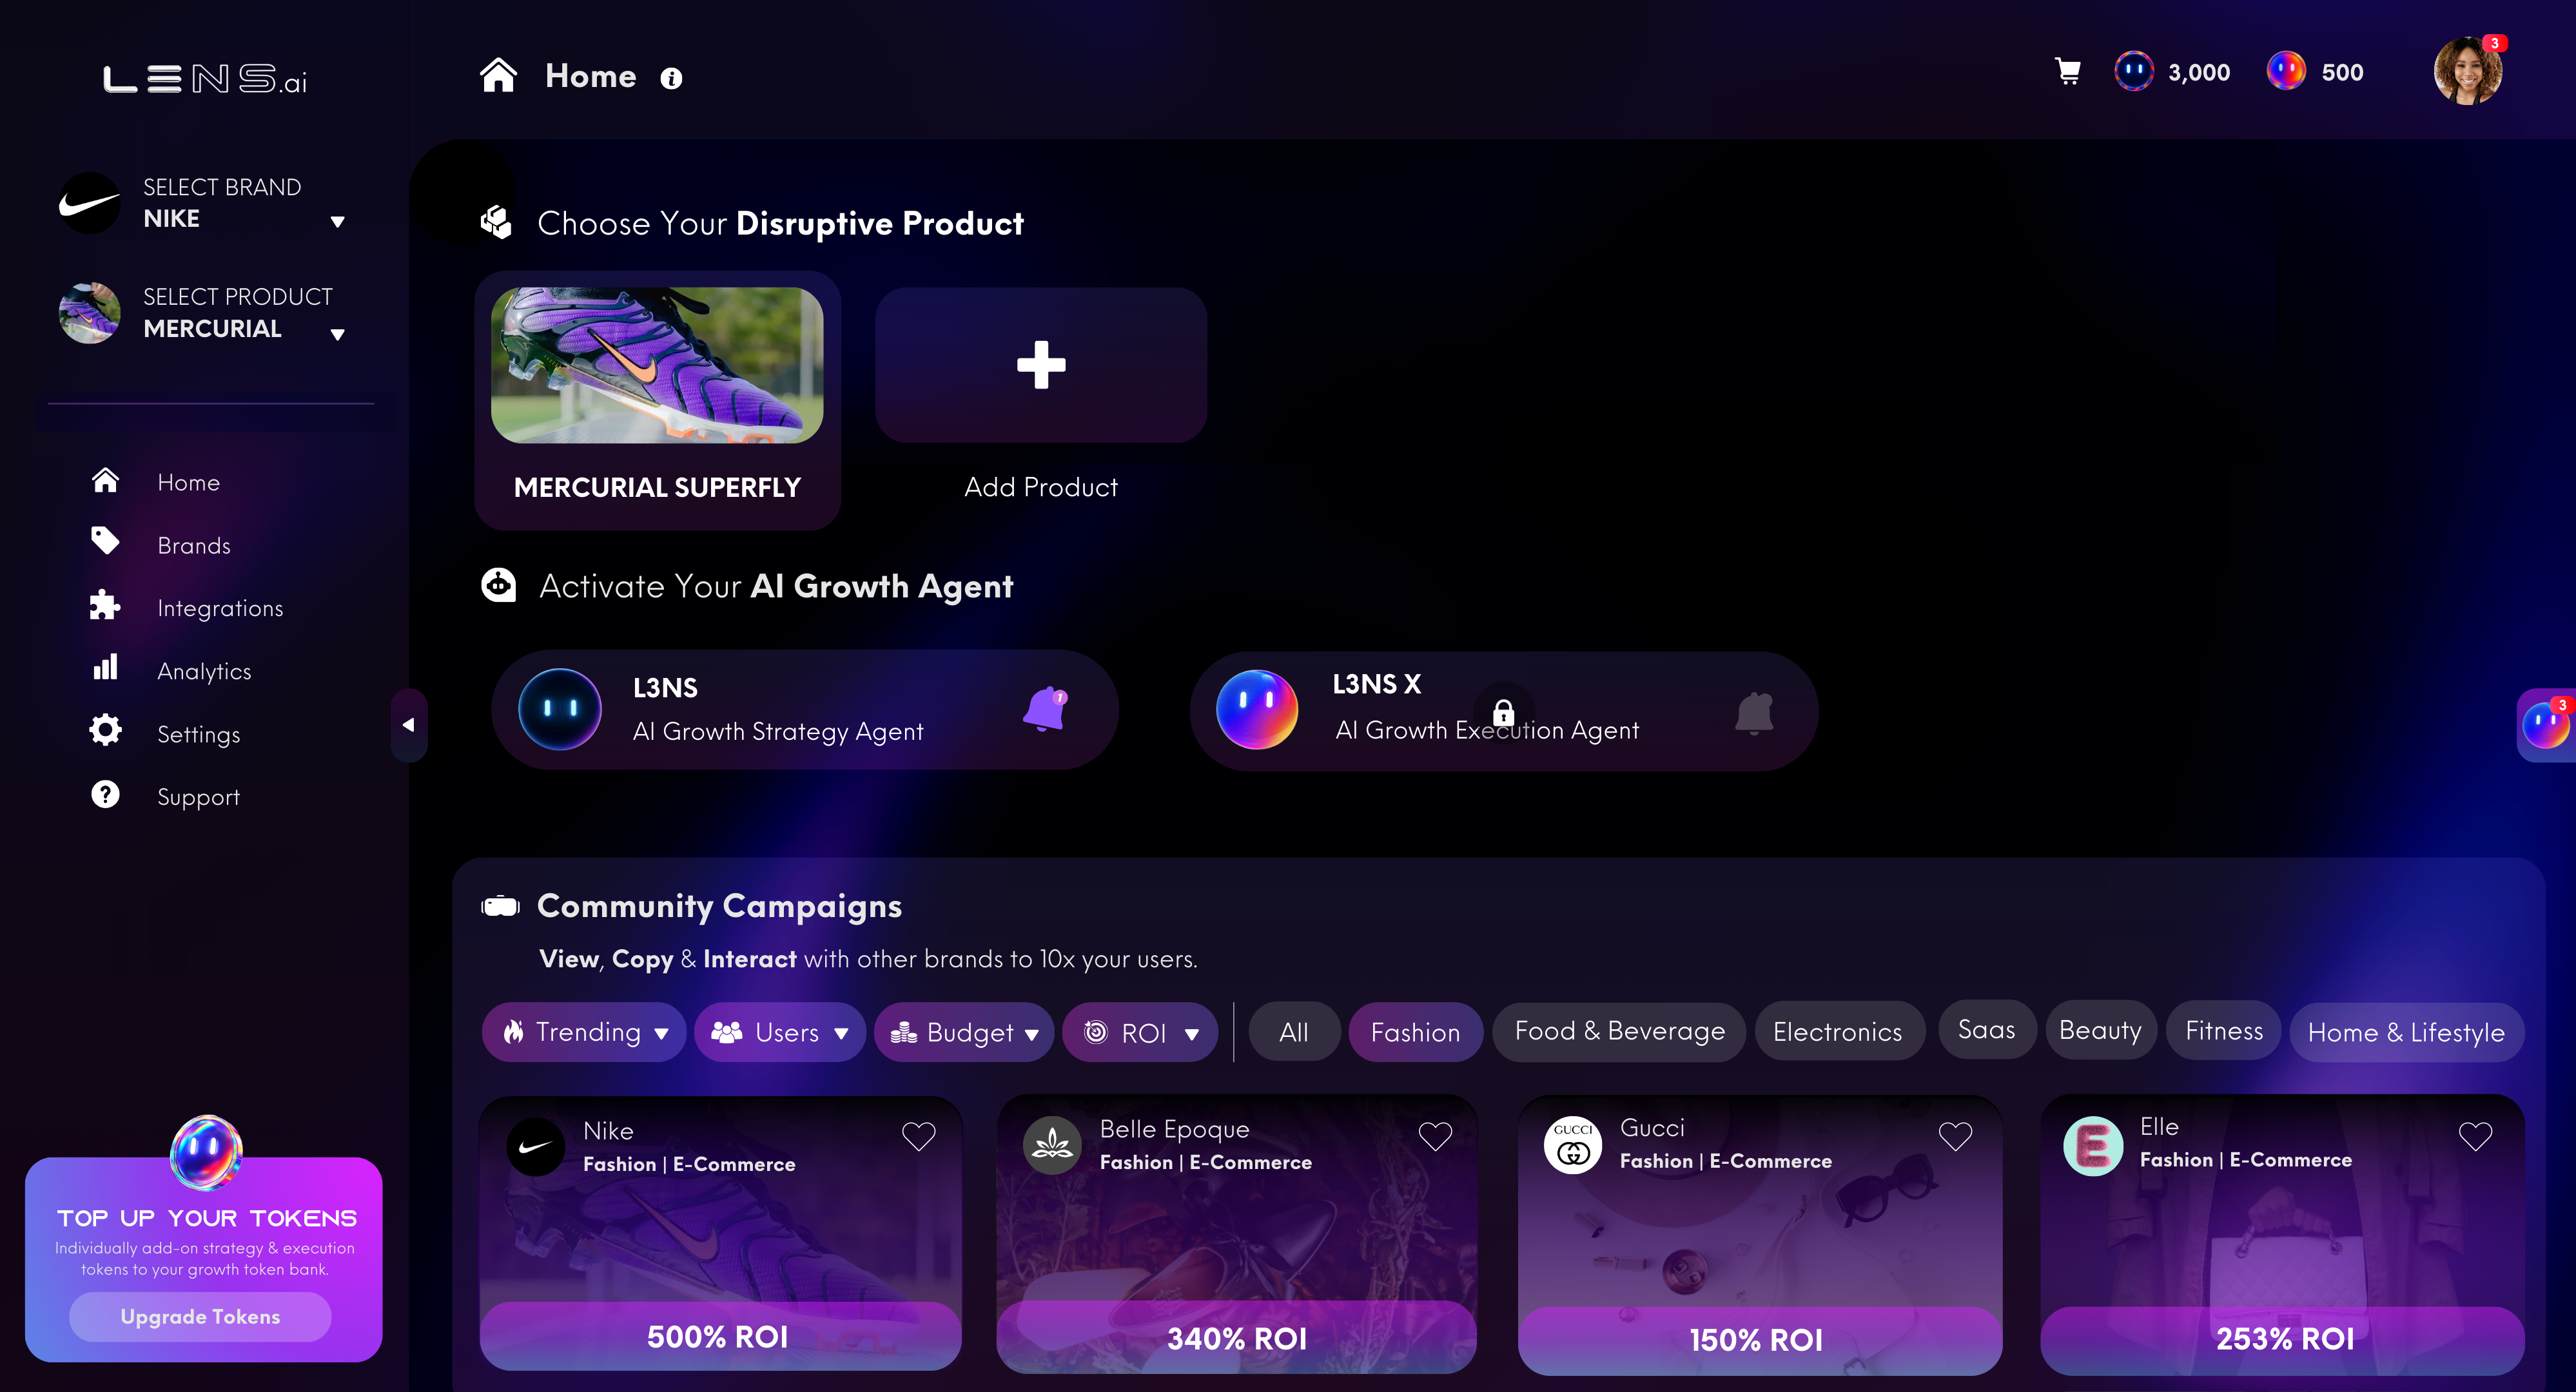Open the floating assistant bubble on right edge
Viewport: 2576px width, 1392px height.
tap(2545, 725)
